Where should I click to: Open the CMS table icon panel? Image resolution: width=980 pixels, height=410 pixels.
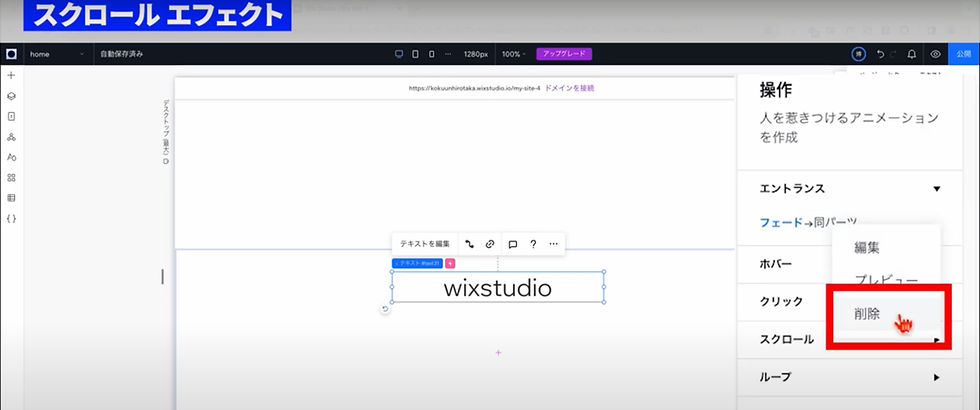[x=11, y=198]
